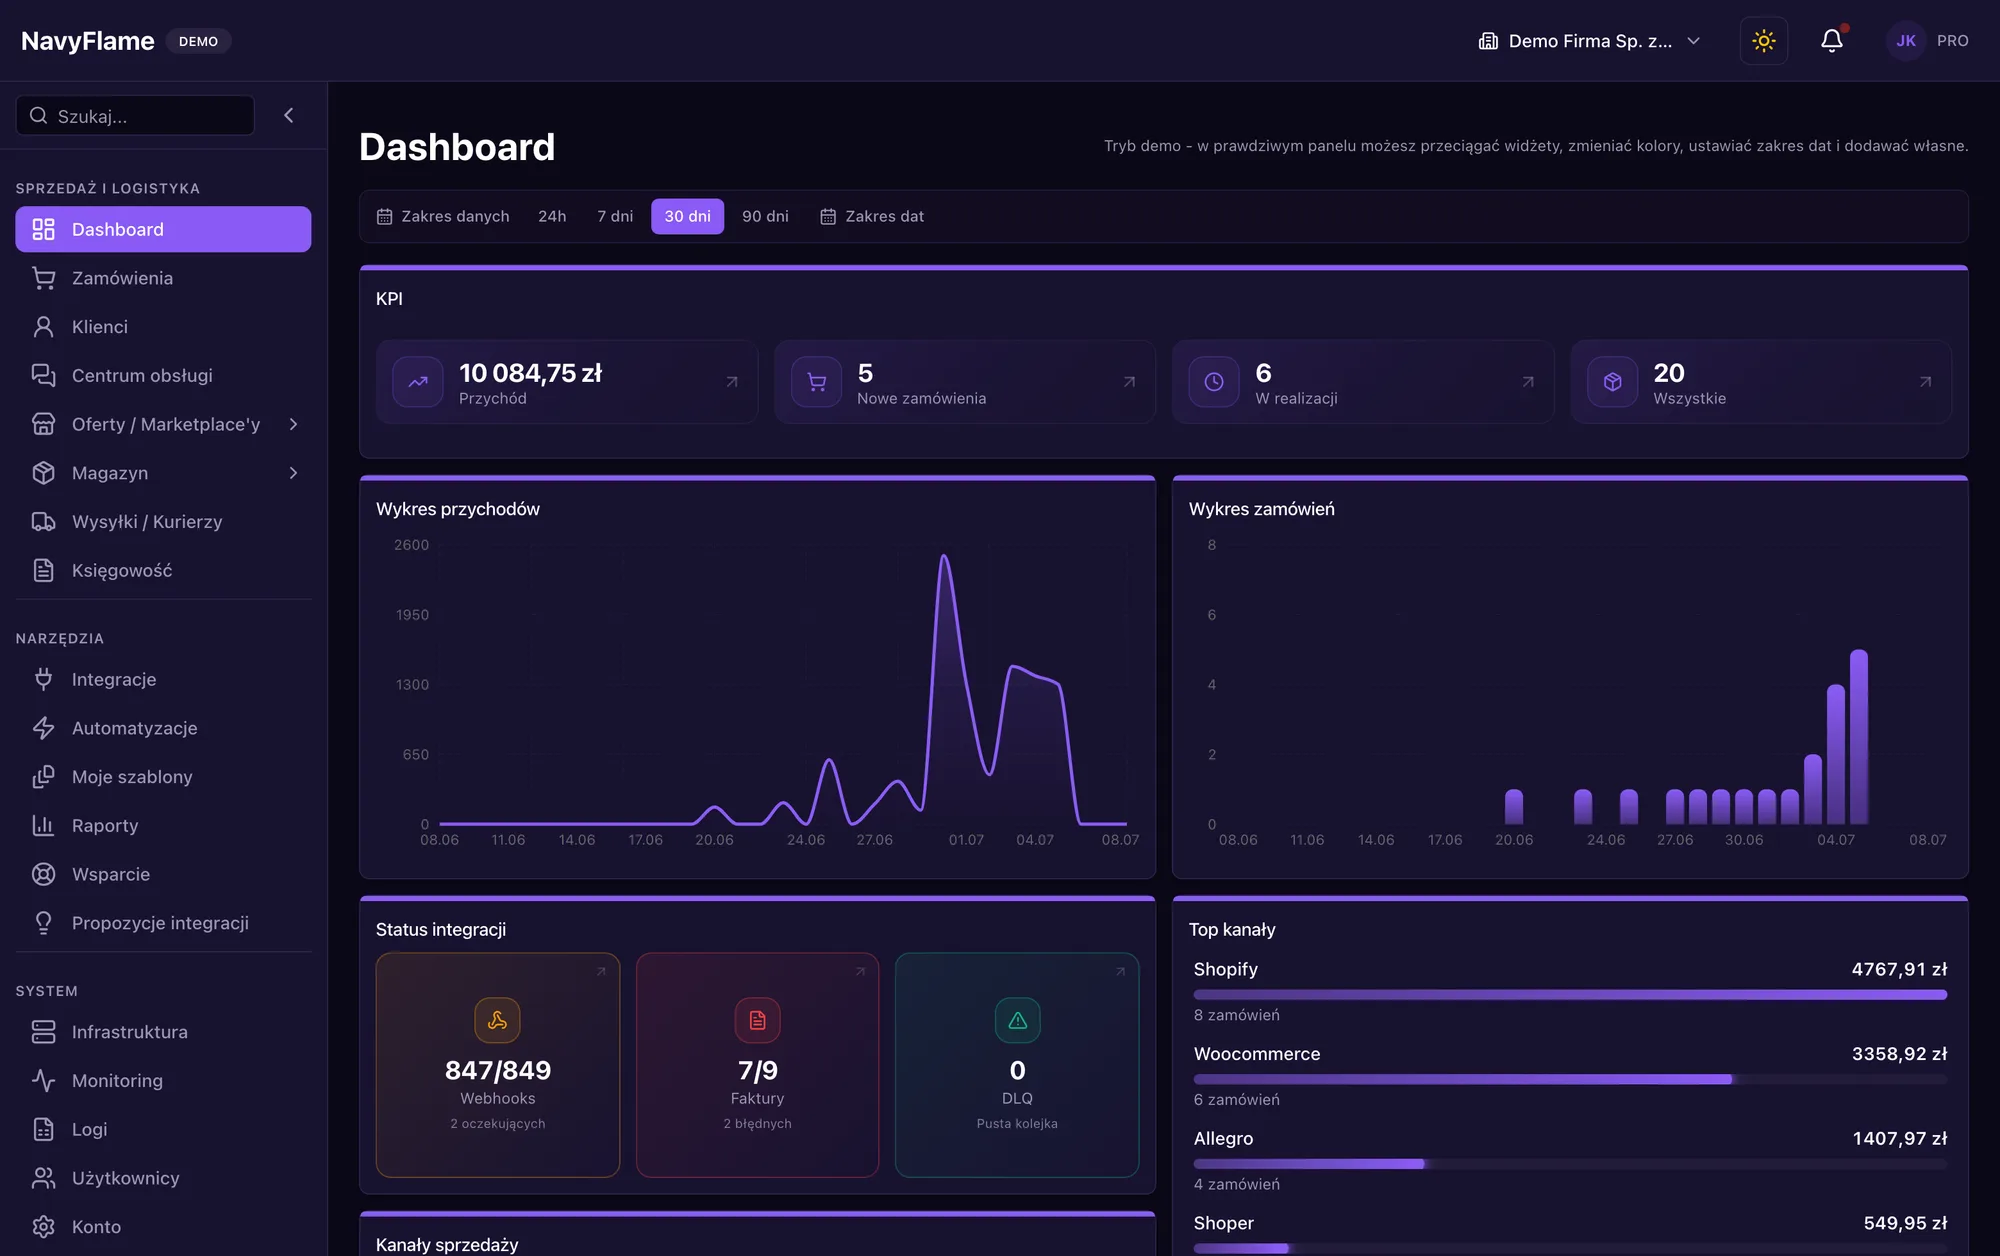Click the Wysyłki / Kurierzy truck icon
This screenshot has width=2000, height=1256.
43,522
